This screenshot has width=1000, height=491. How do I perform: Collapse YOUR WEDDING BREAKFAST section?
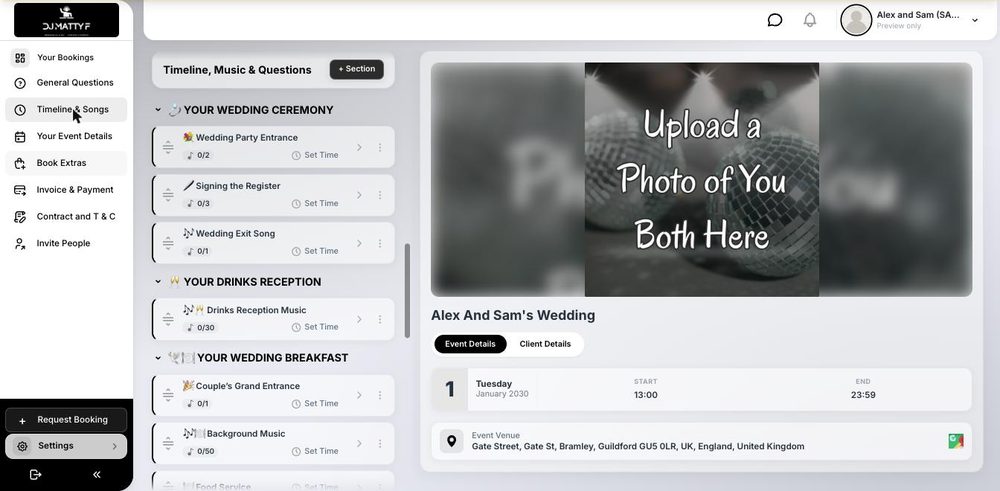(158, 358)
